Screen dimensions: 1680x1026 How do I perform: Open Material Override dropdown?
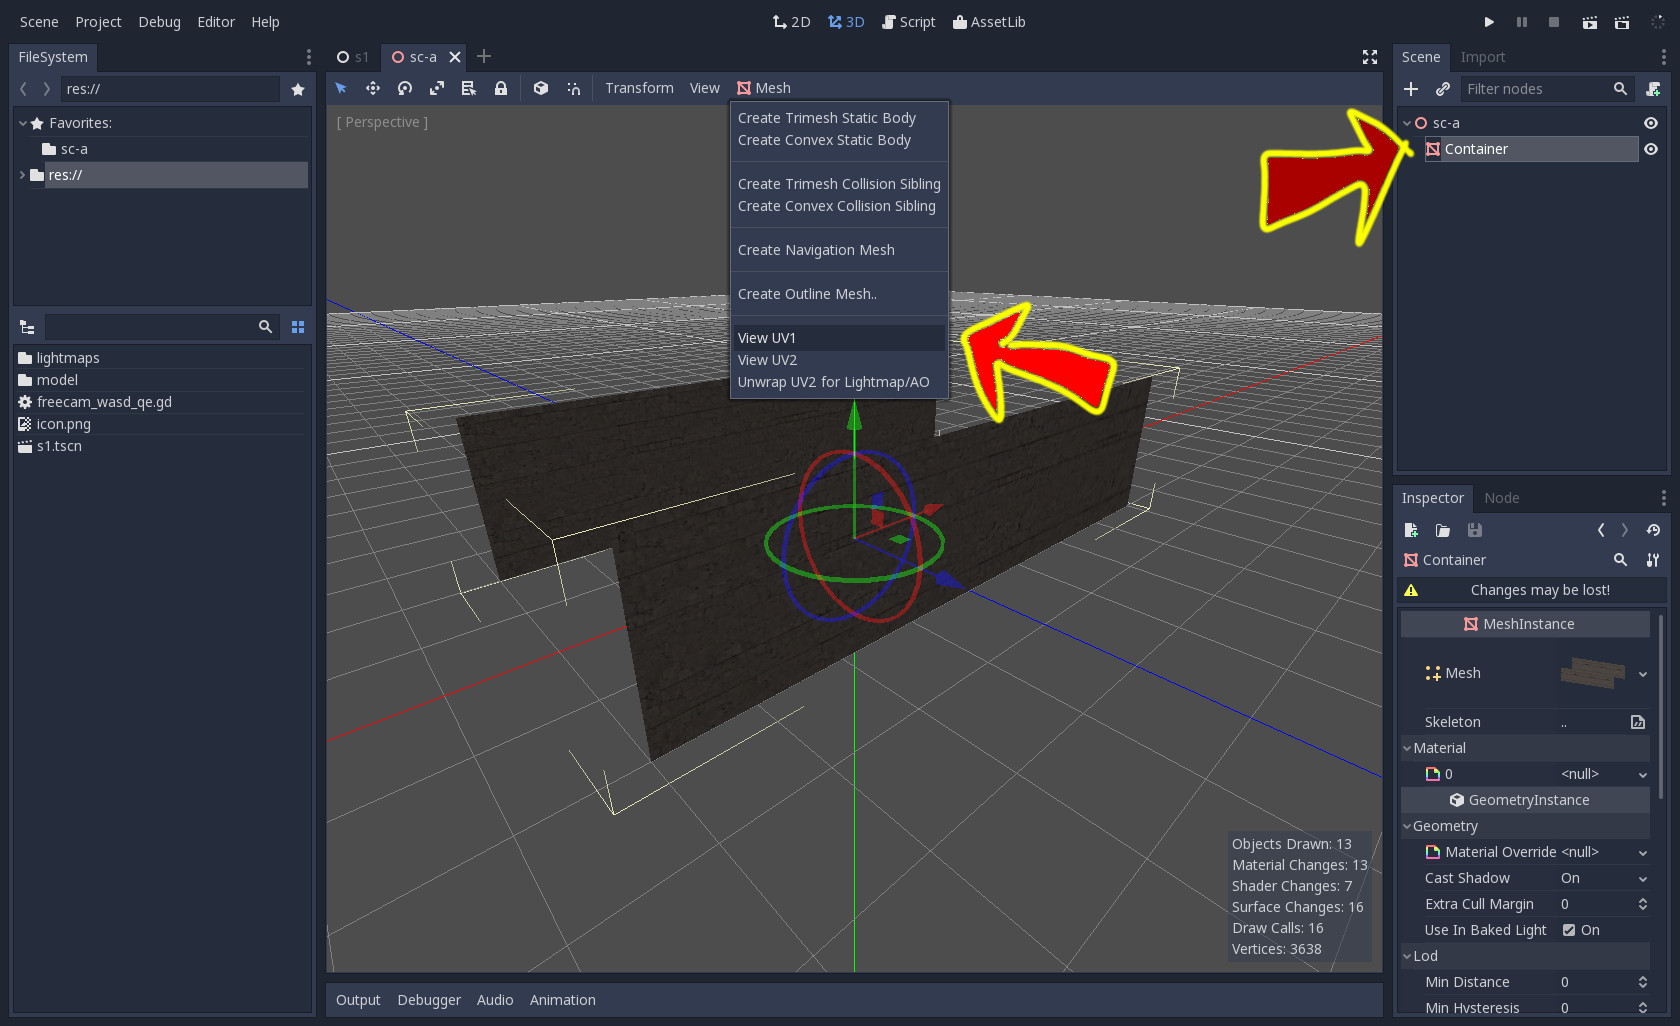(x=1643, y=852)
